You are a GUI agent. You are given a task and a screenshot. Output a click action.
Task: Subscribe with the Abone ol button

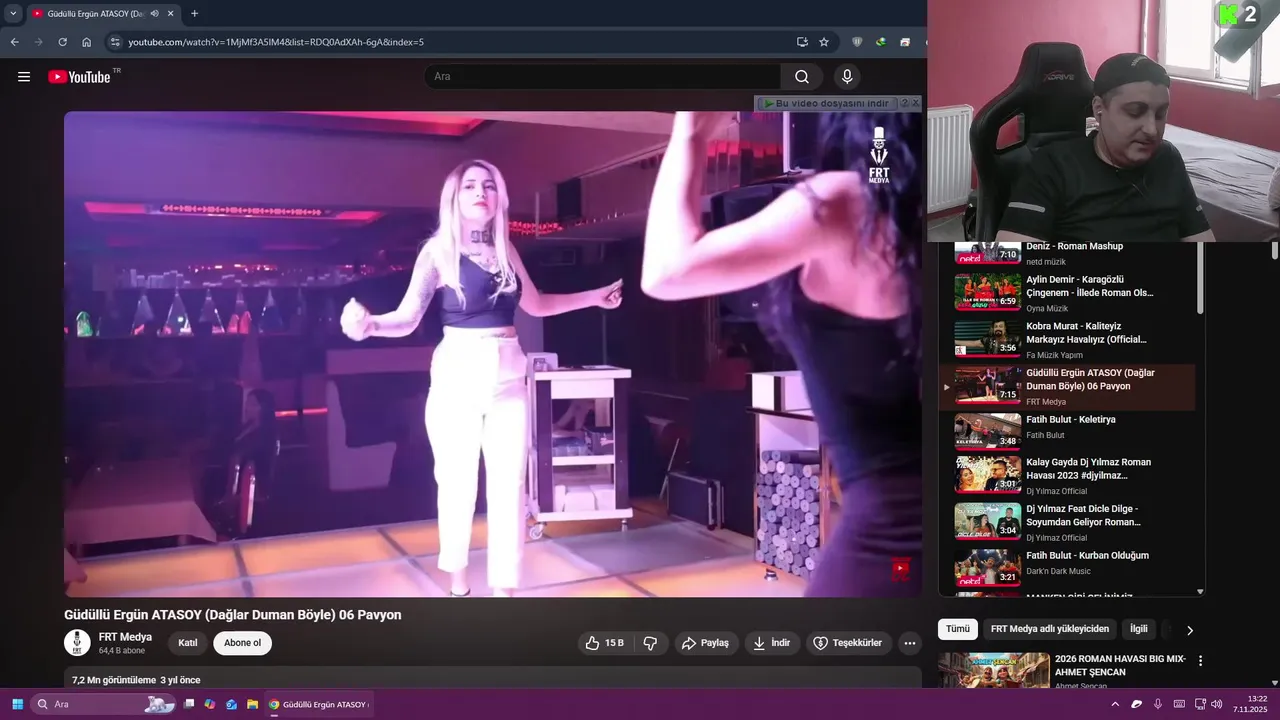(x=242, y=643)
